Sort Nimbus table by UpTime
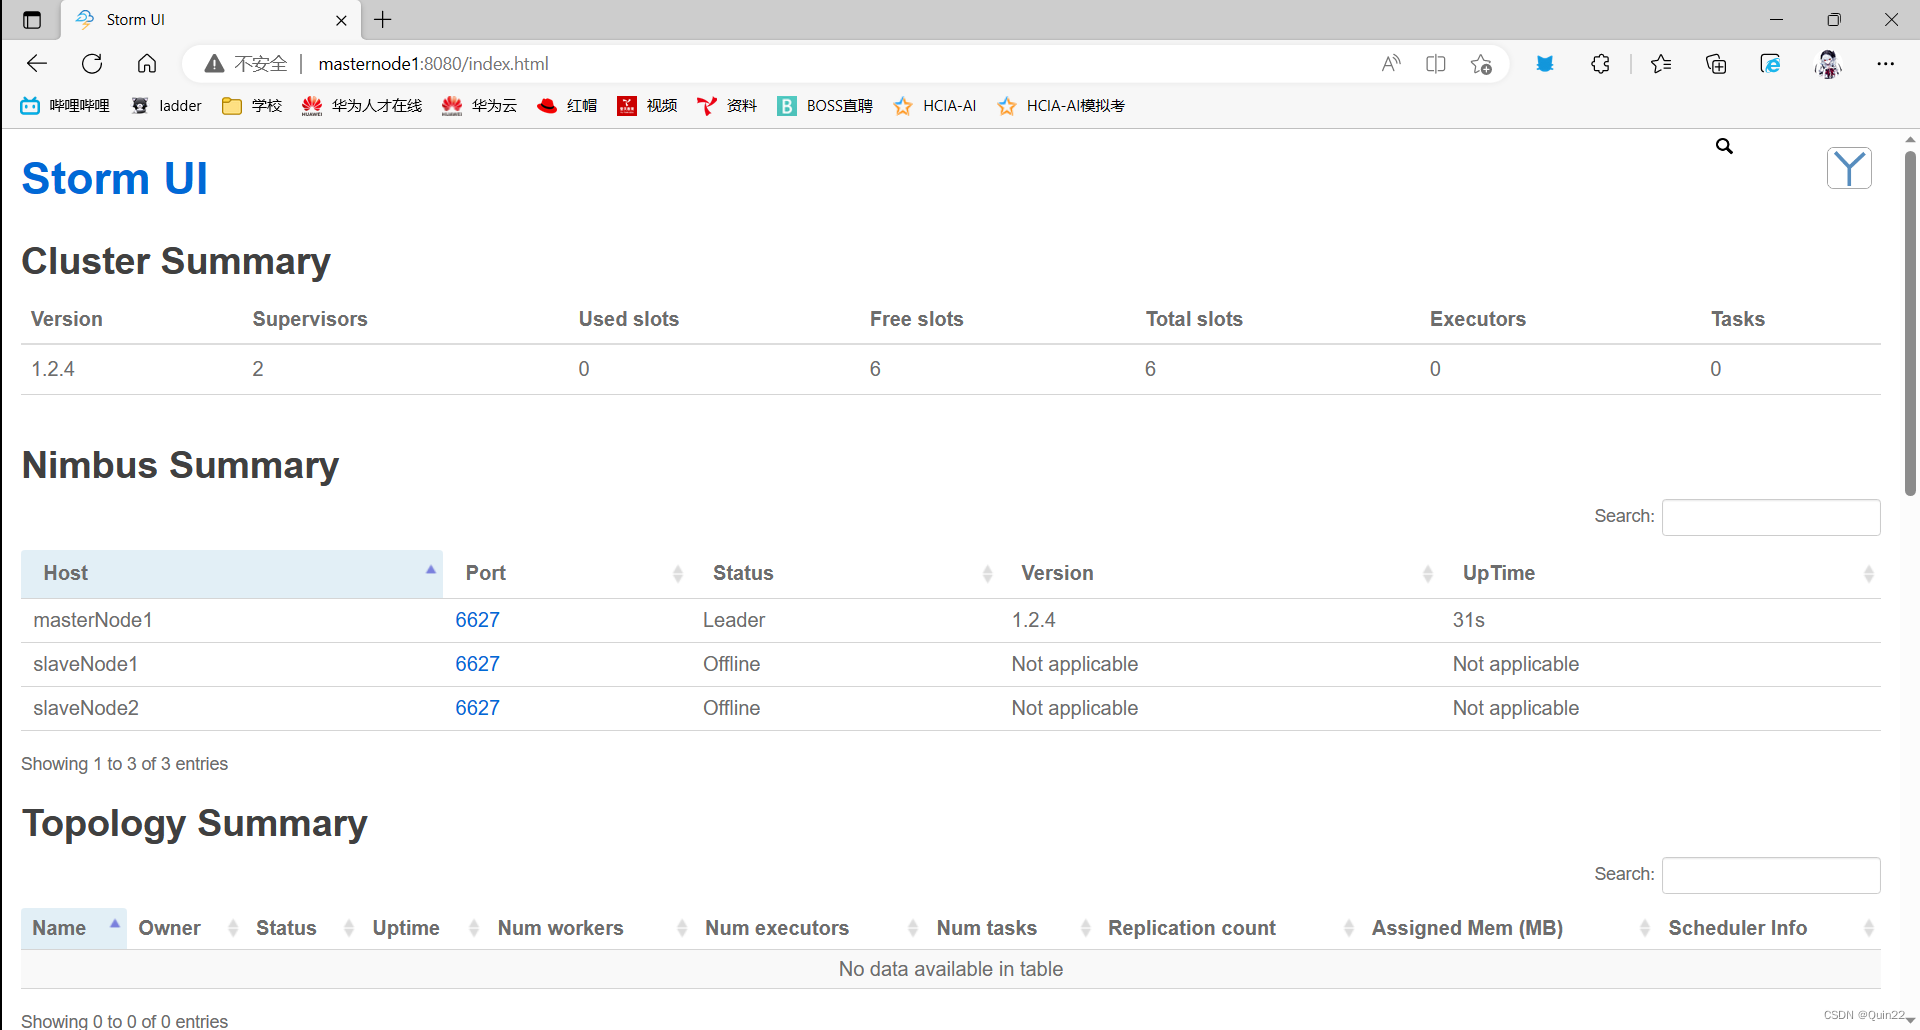The height and width of the screenshot is (1030, 1920). [1661, 573]
